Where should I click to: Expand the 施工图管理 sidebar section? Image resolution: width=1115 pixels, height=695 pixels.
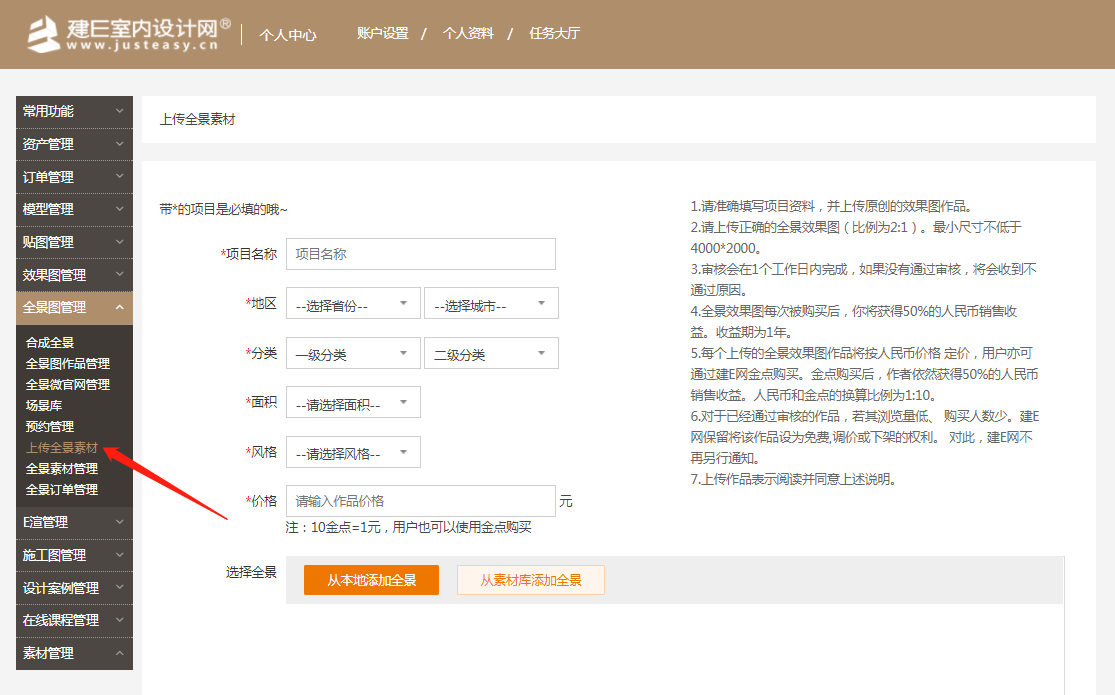(x=74, y=556)
